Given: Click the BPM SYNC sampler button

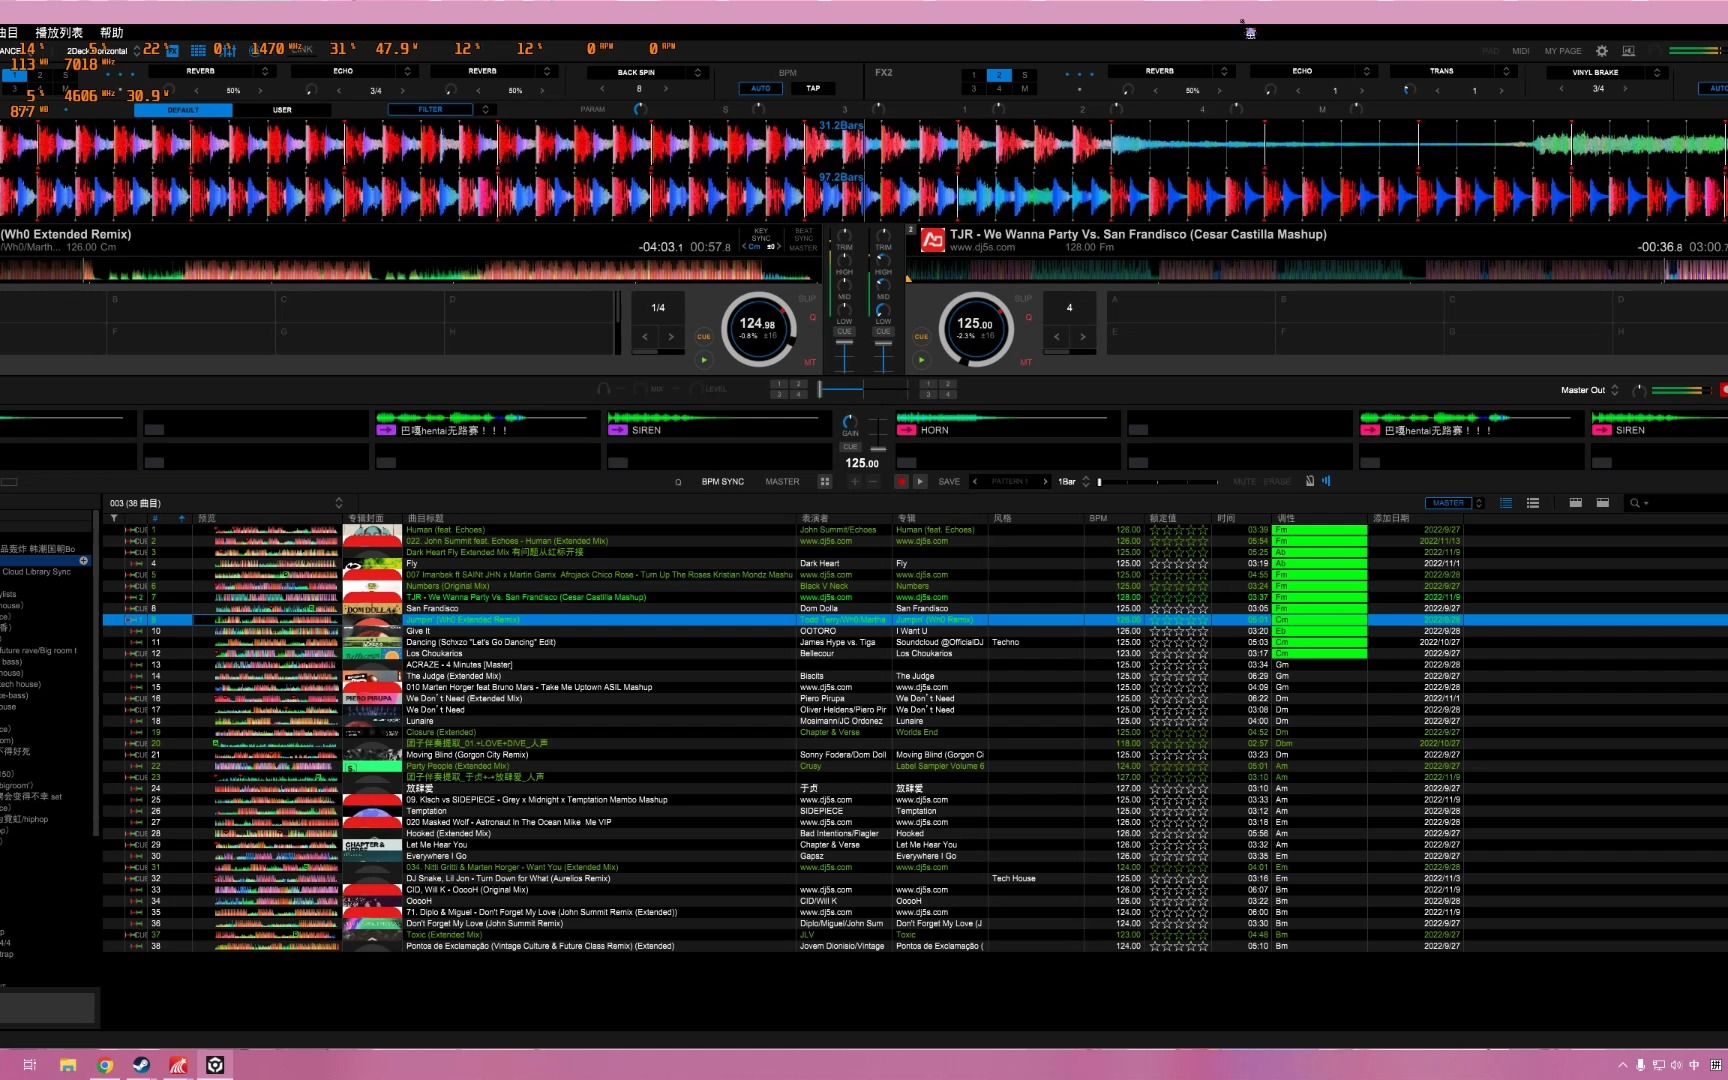Looking at the screenshot, I should click(x=723, y=482).
